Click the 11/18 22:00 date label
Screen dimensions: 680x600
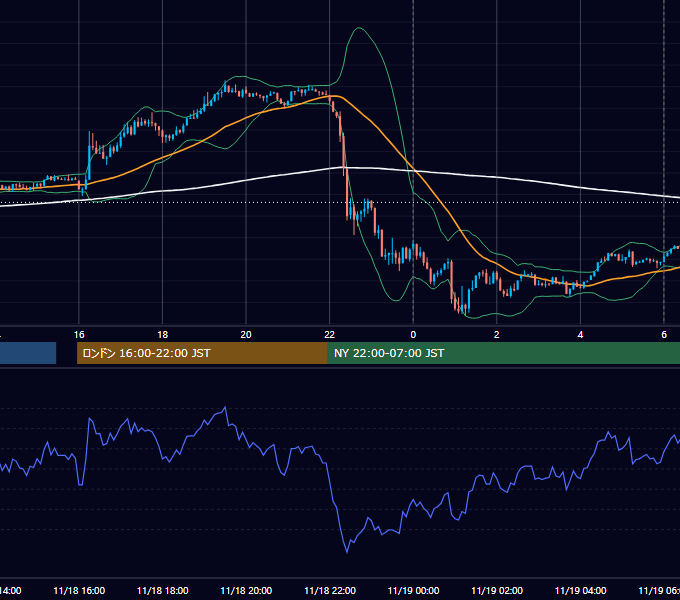click(330, 590)
